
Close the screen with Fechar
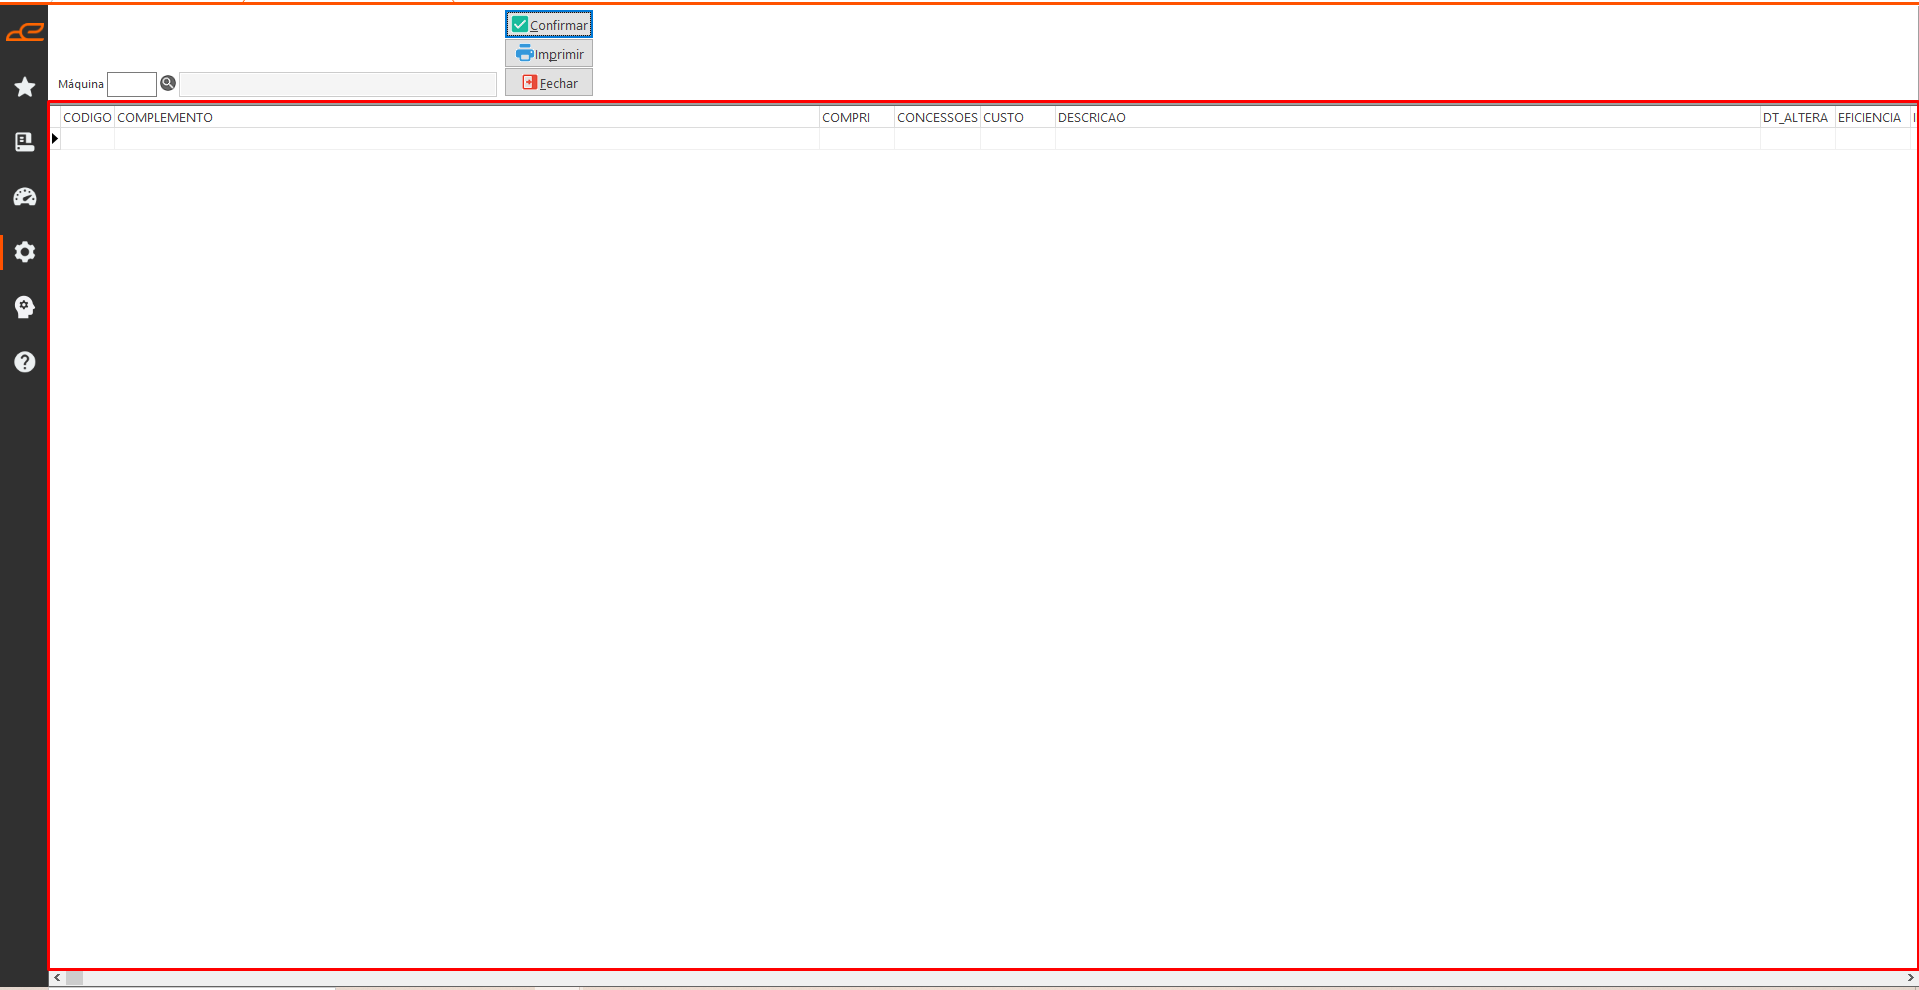pos(549,83)
